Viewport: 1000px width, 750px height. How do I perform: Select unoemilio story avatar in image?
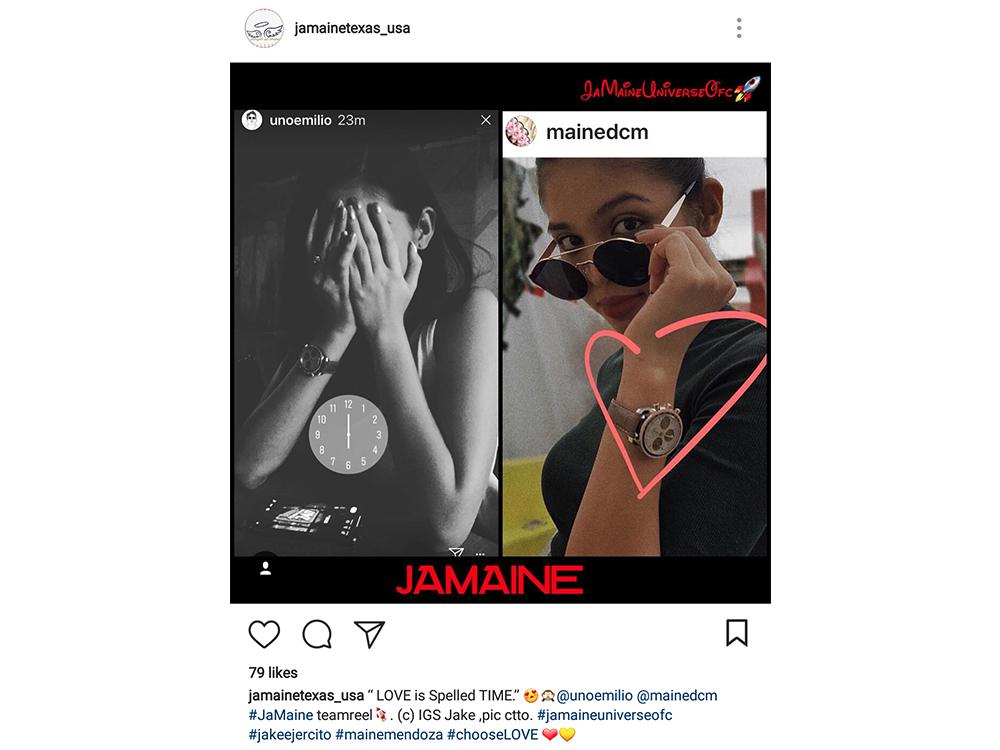point(252,120)
